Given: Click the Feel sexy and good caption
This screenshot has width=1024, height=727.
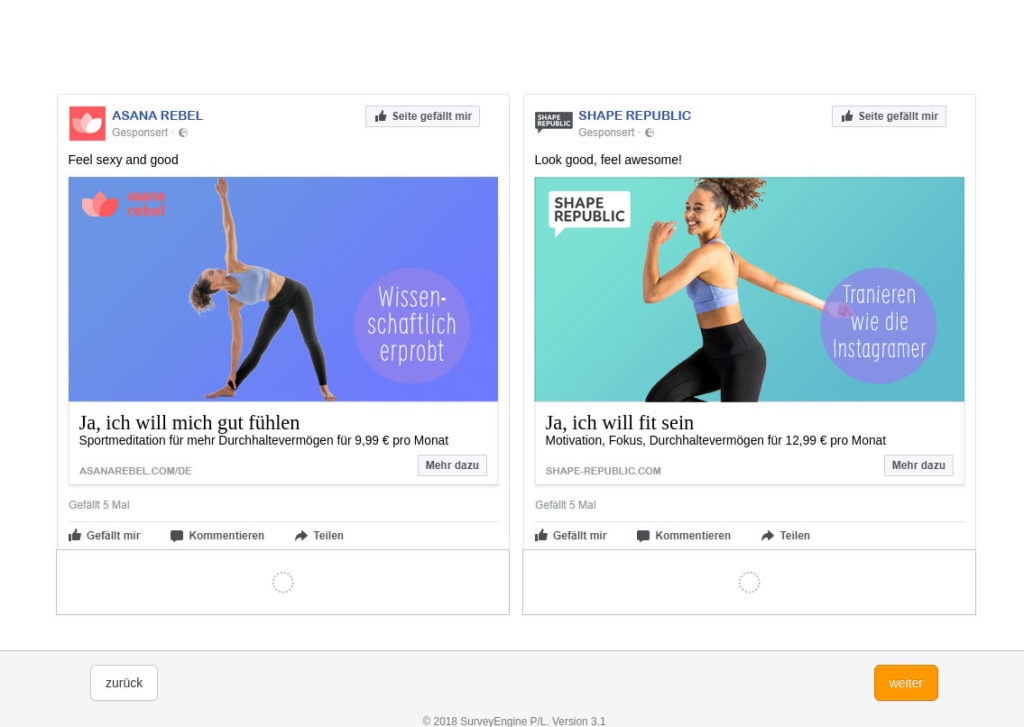Looking at the screenshot, I should pyautogui.click(x=123, y=160).
